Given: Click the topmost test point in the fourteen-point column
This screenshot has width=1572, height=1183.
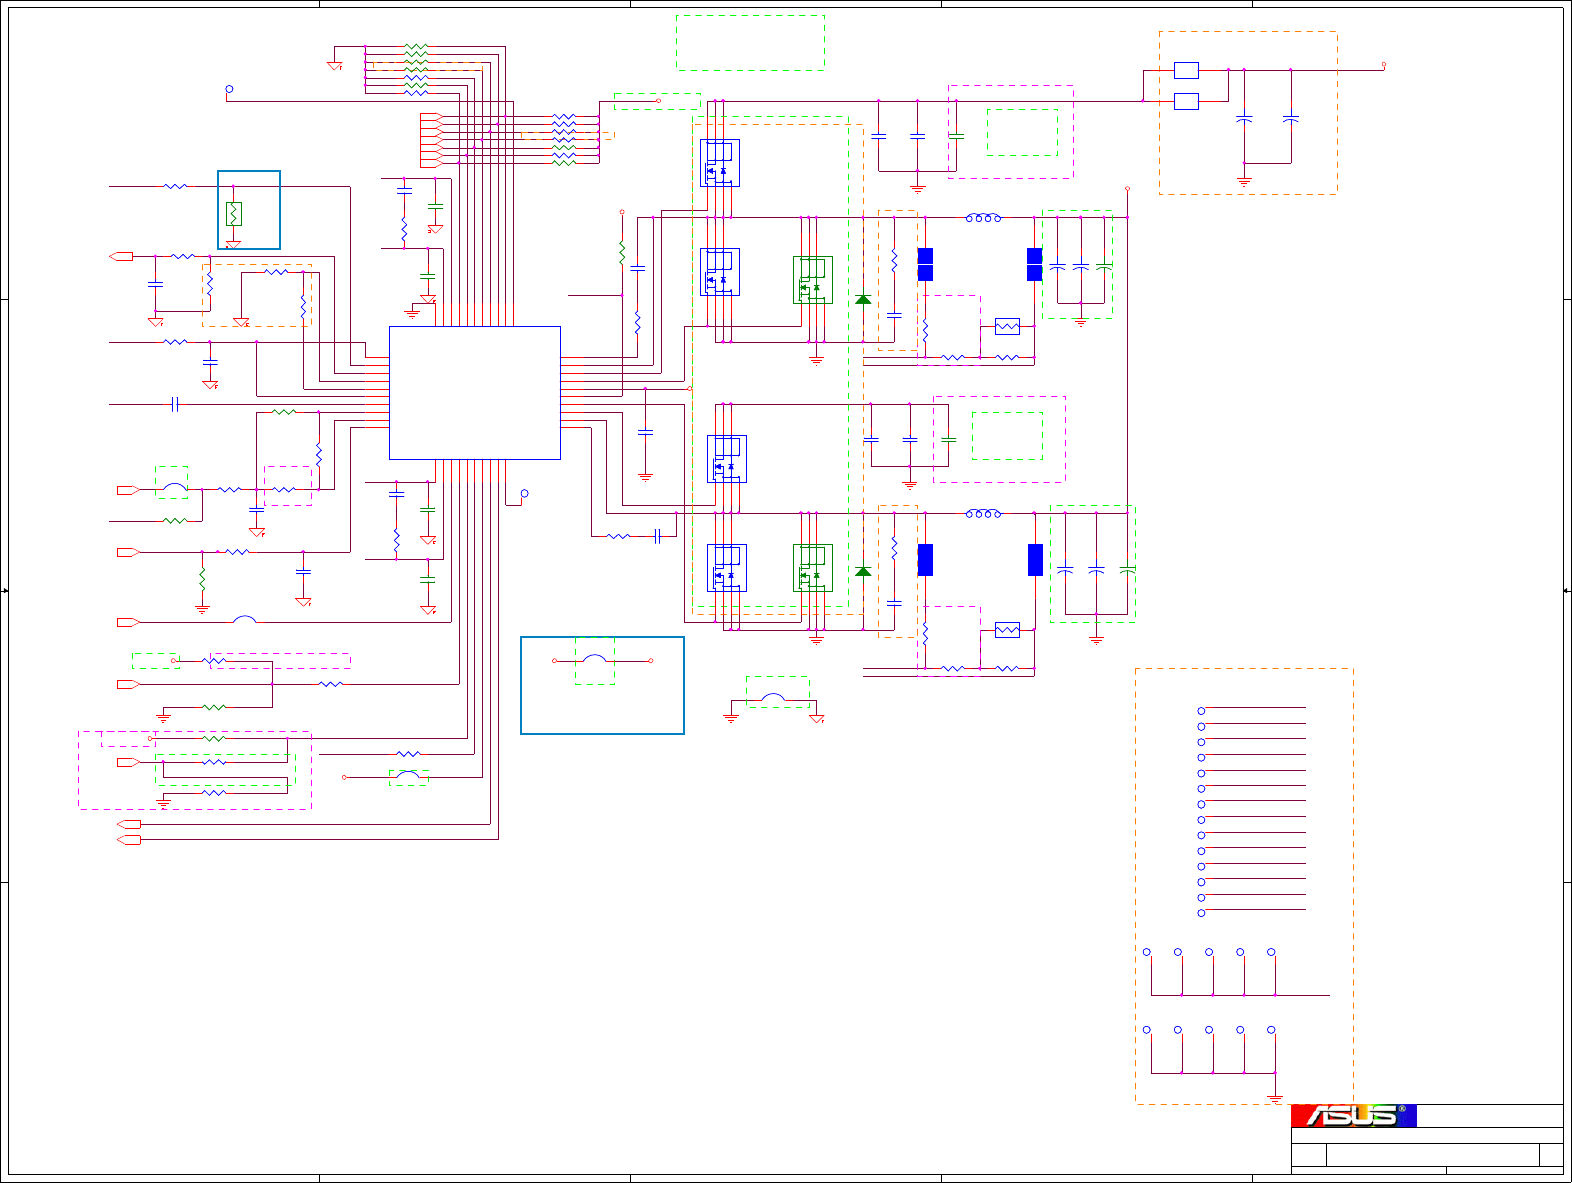Looking at the screenshot, I should (1201, 711).
